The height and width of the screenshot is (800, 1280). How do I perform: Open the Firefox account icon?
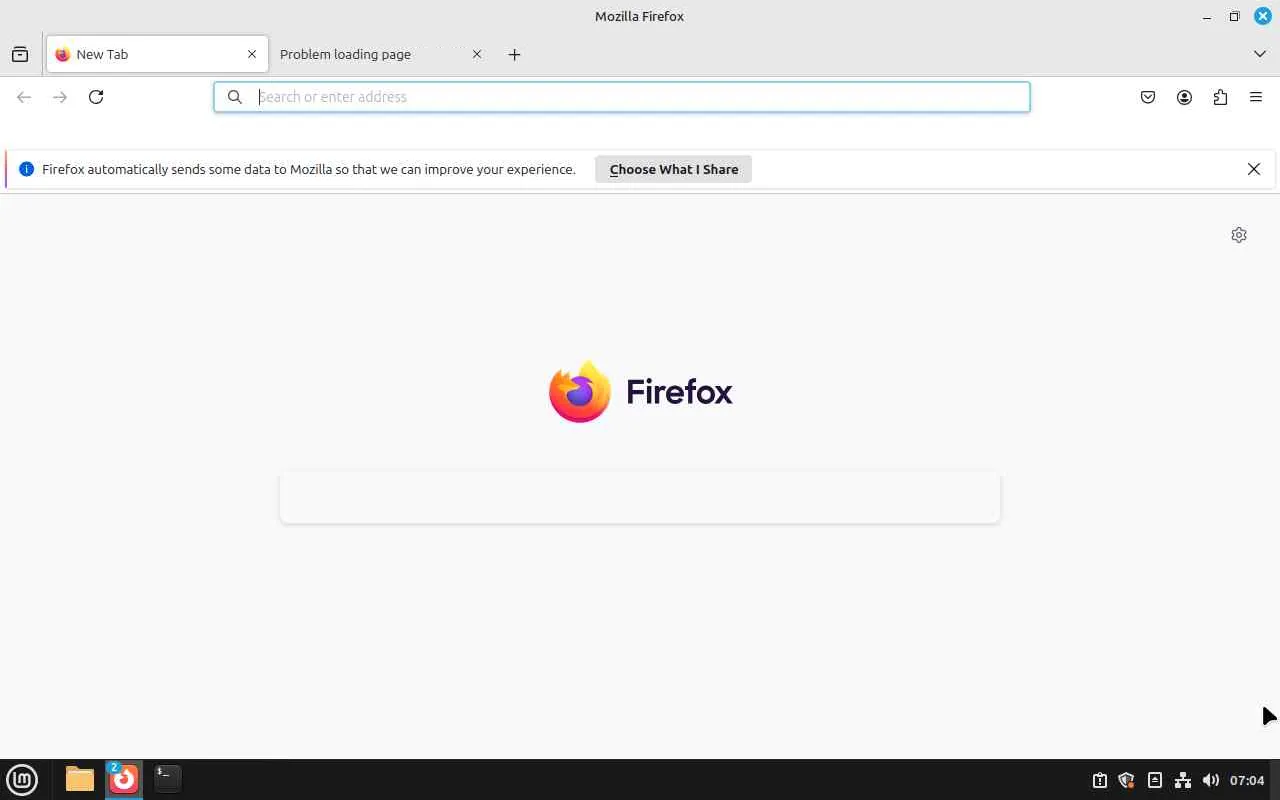coord(1184,97)
